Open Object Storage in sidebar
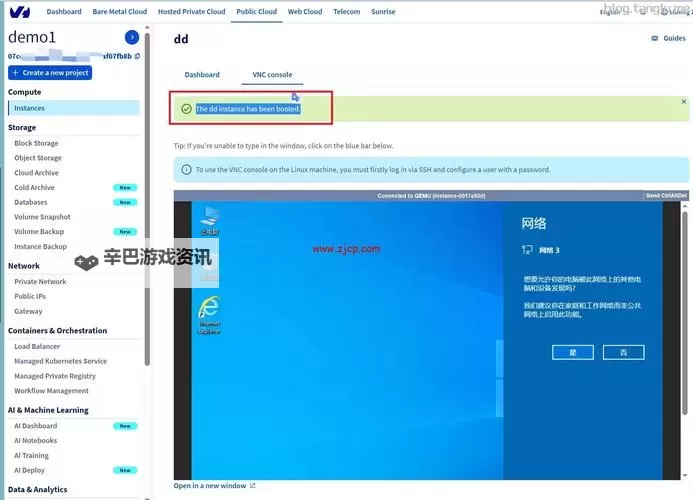This screenshot has width=693, height=500. tap(38, 158)
